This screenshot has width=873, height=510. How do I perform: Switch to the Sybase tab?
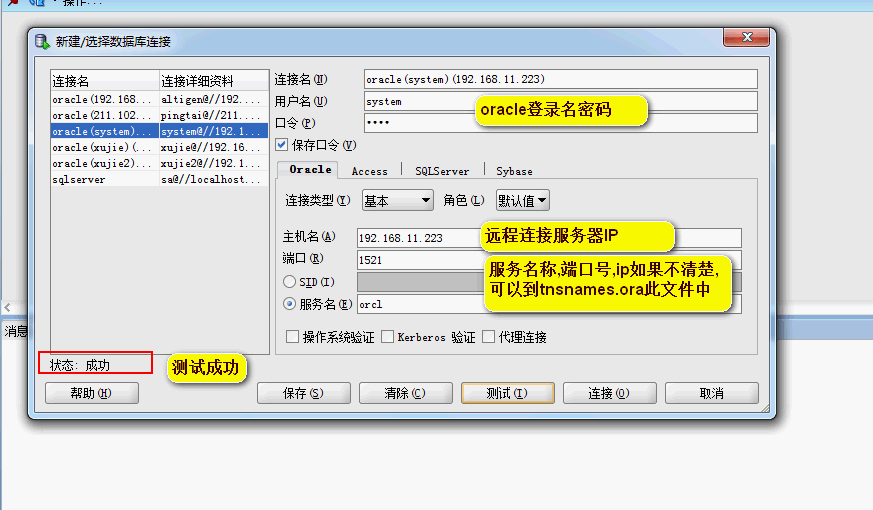(x=514, y=171)
